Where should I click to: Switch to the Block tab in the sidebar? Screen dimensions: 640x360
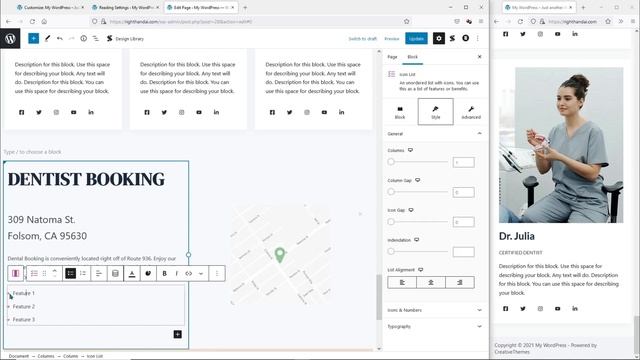pos(413,57)
